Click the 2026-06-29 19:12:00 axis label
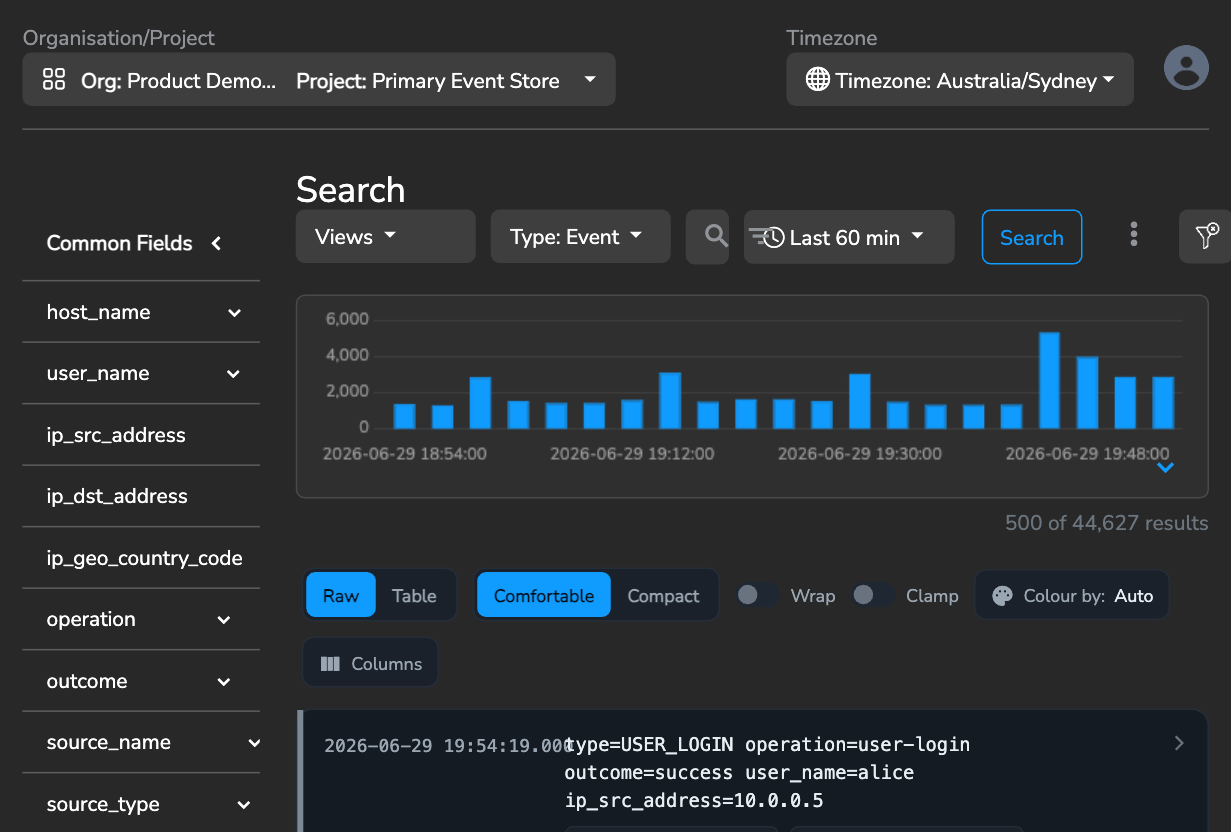The width and height of the screenshot is (1231, 832). 633,454
